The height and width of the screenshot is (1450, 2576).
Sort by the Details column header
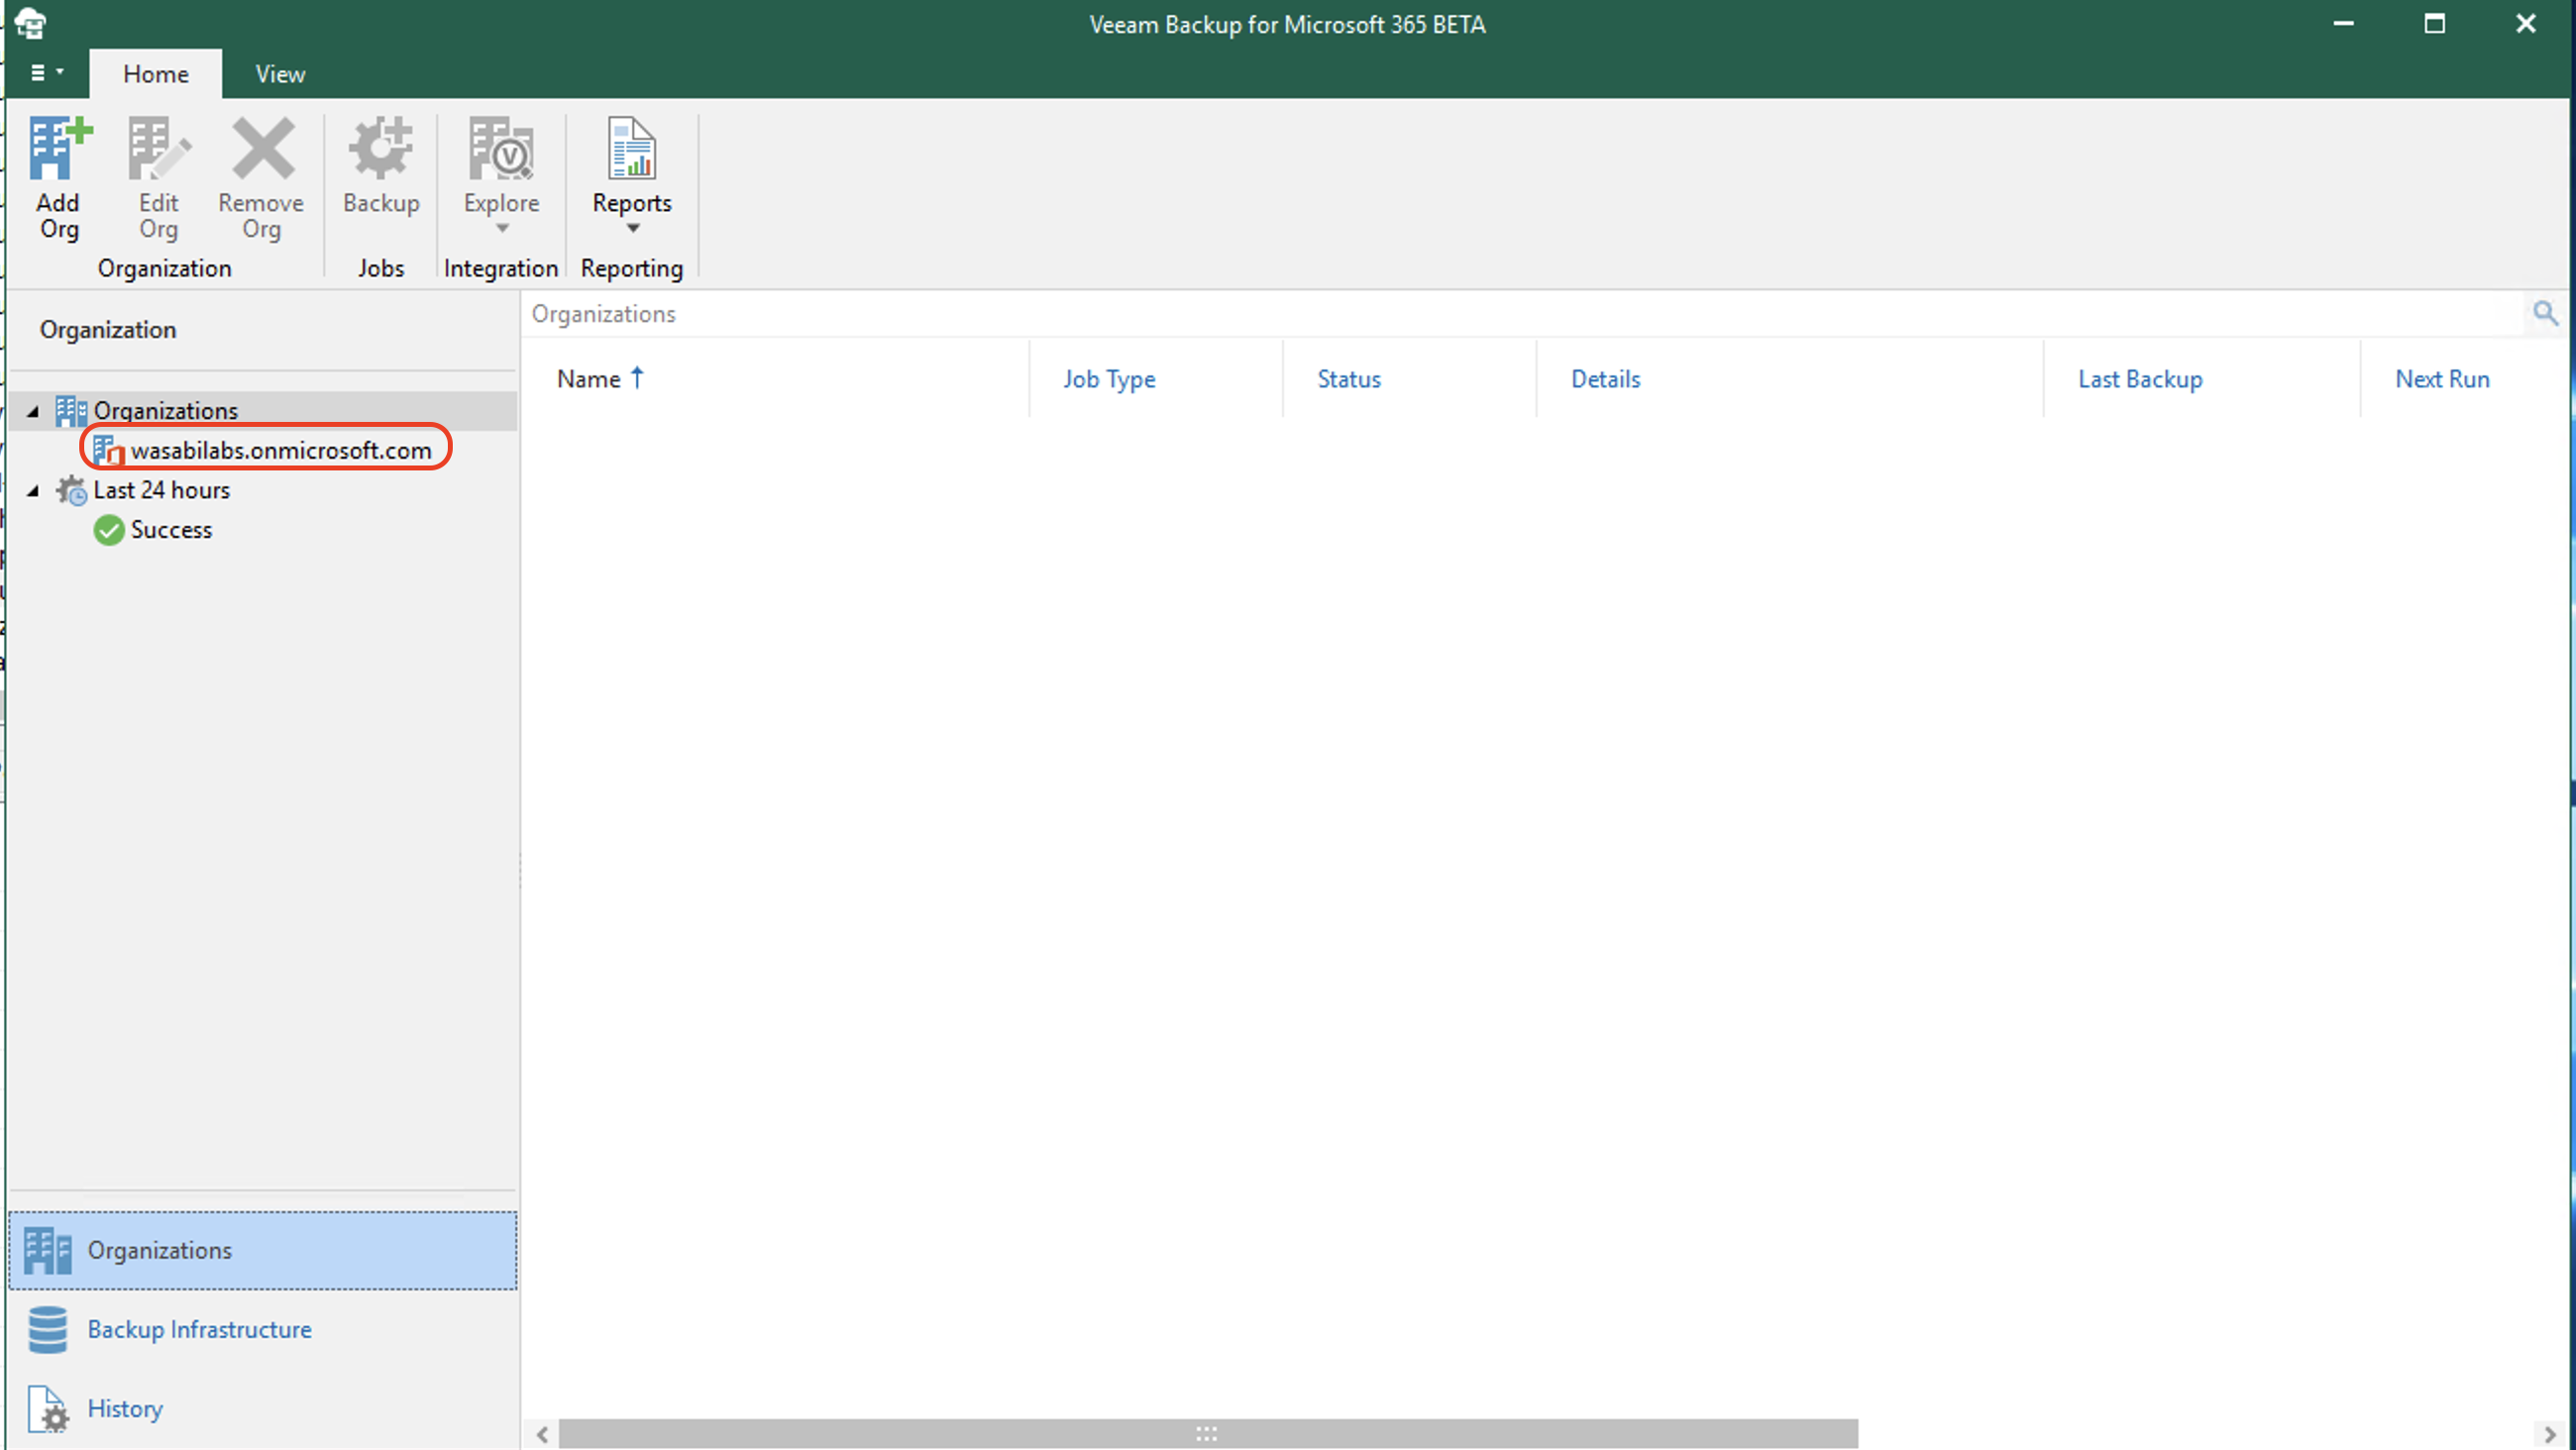(1790, 379)
